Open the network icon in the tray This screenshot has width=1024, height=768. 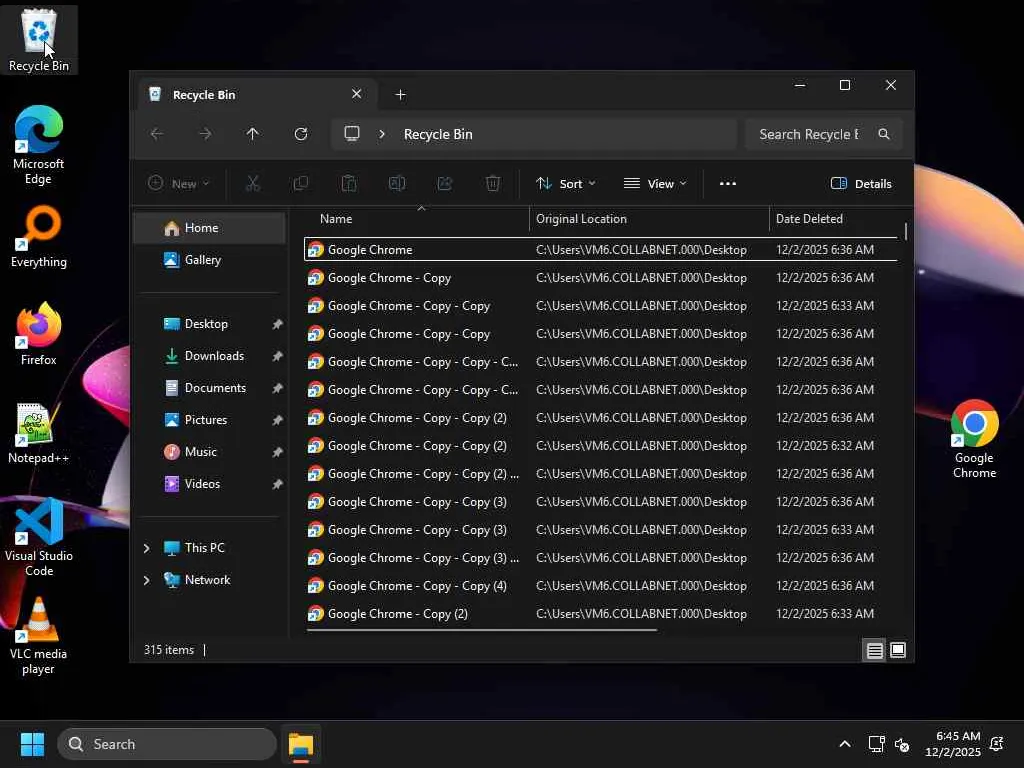click(876, 744)
